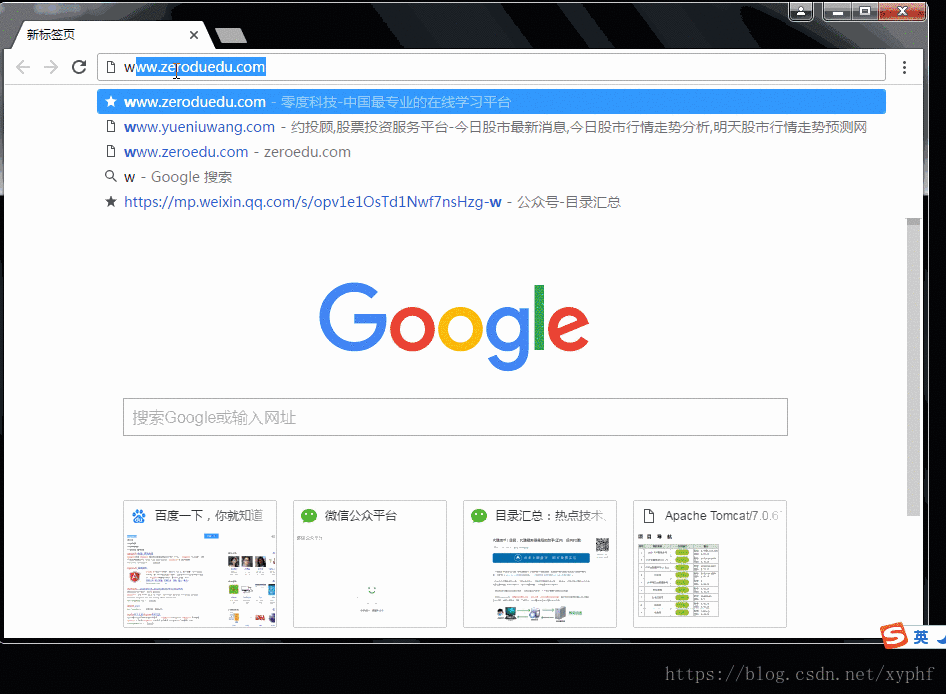Open a new tab with the new-tab button
Image resolution: width=946 pixels, height=694 pixels.
click(231, 36)
